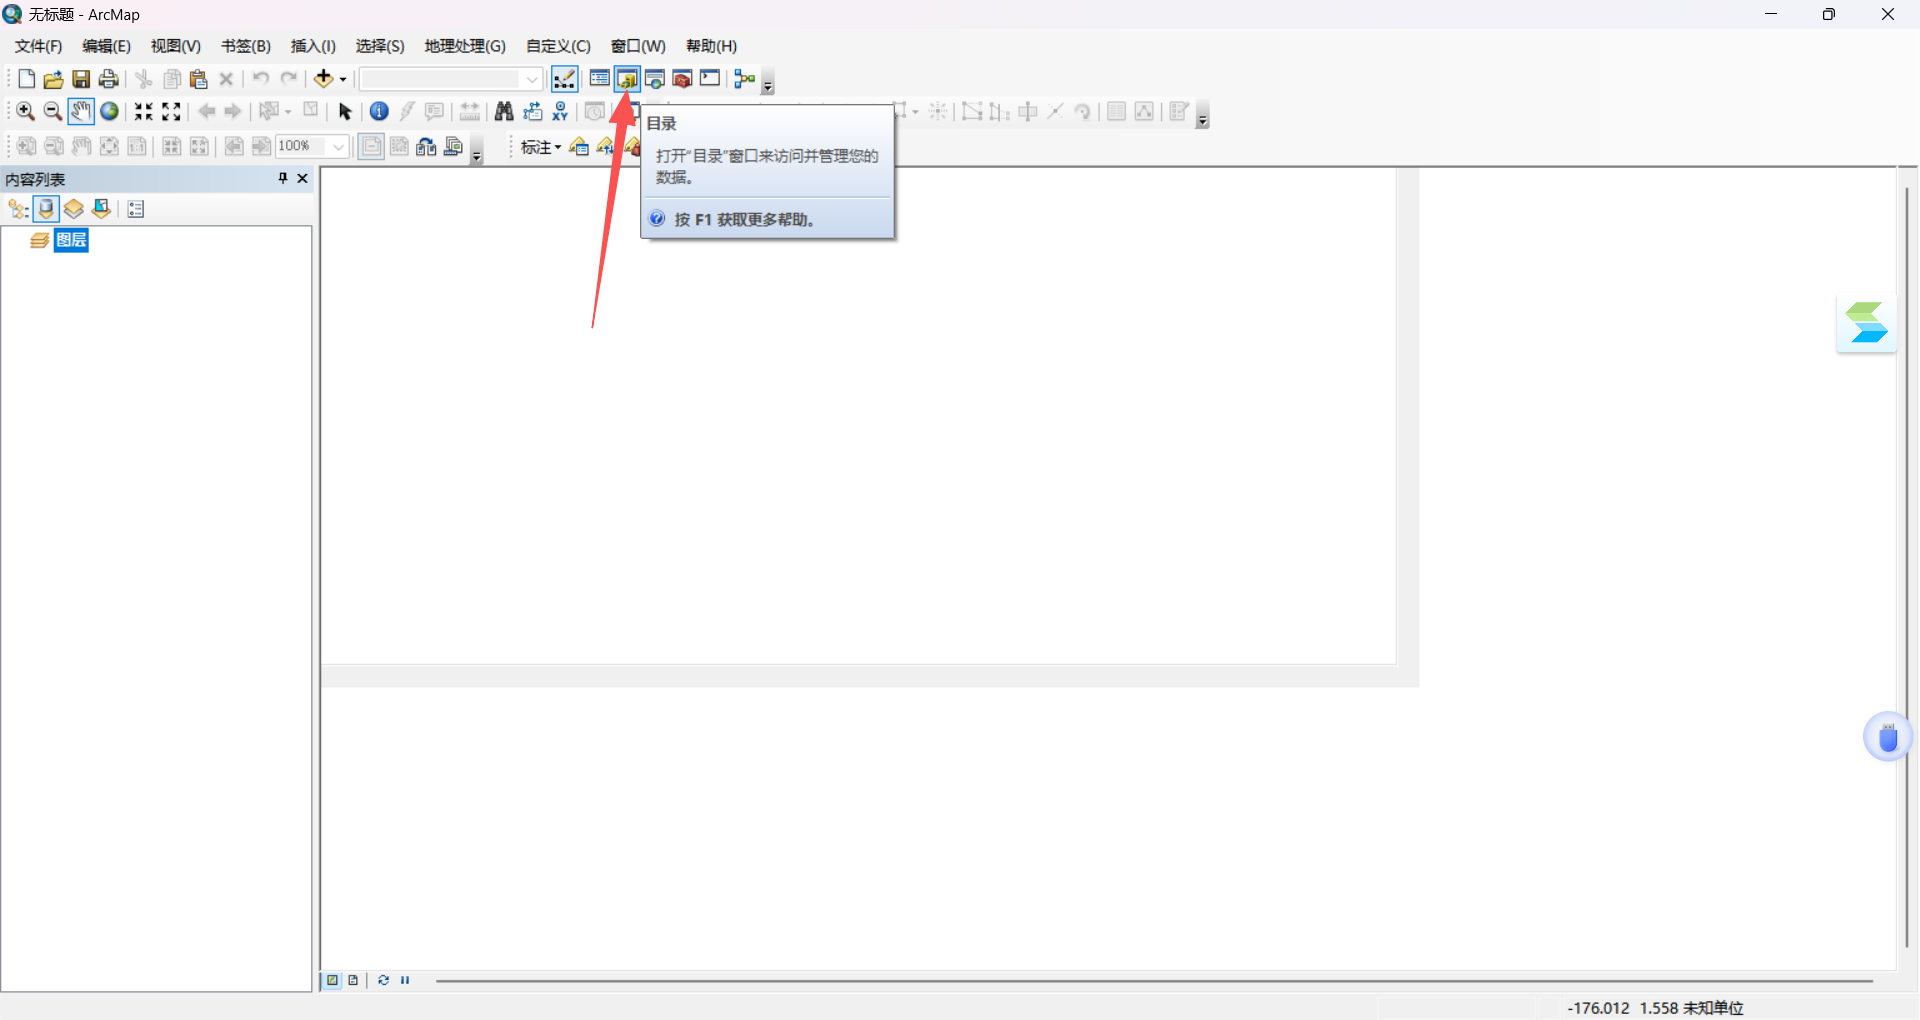Viewport: 1920px width, 1020px height.
Task: Toggle the Editor toolbar button
Action: (565, 79)
